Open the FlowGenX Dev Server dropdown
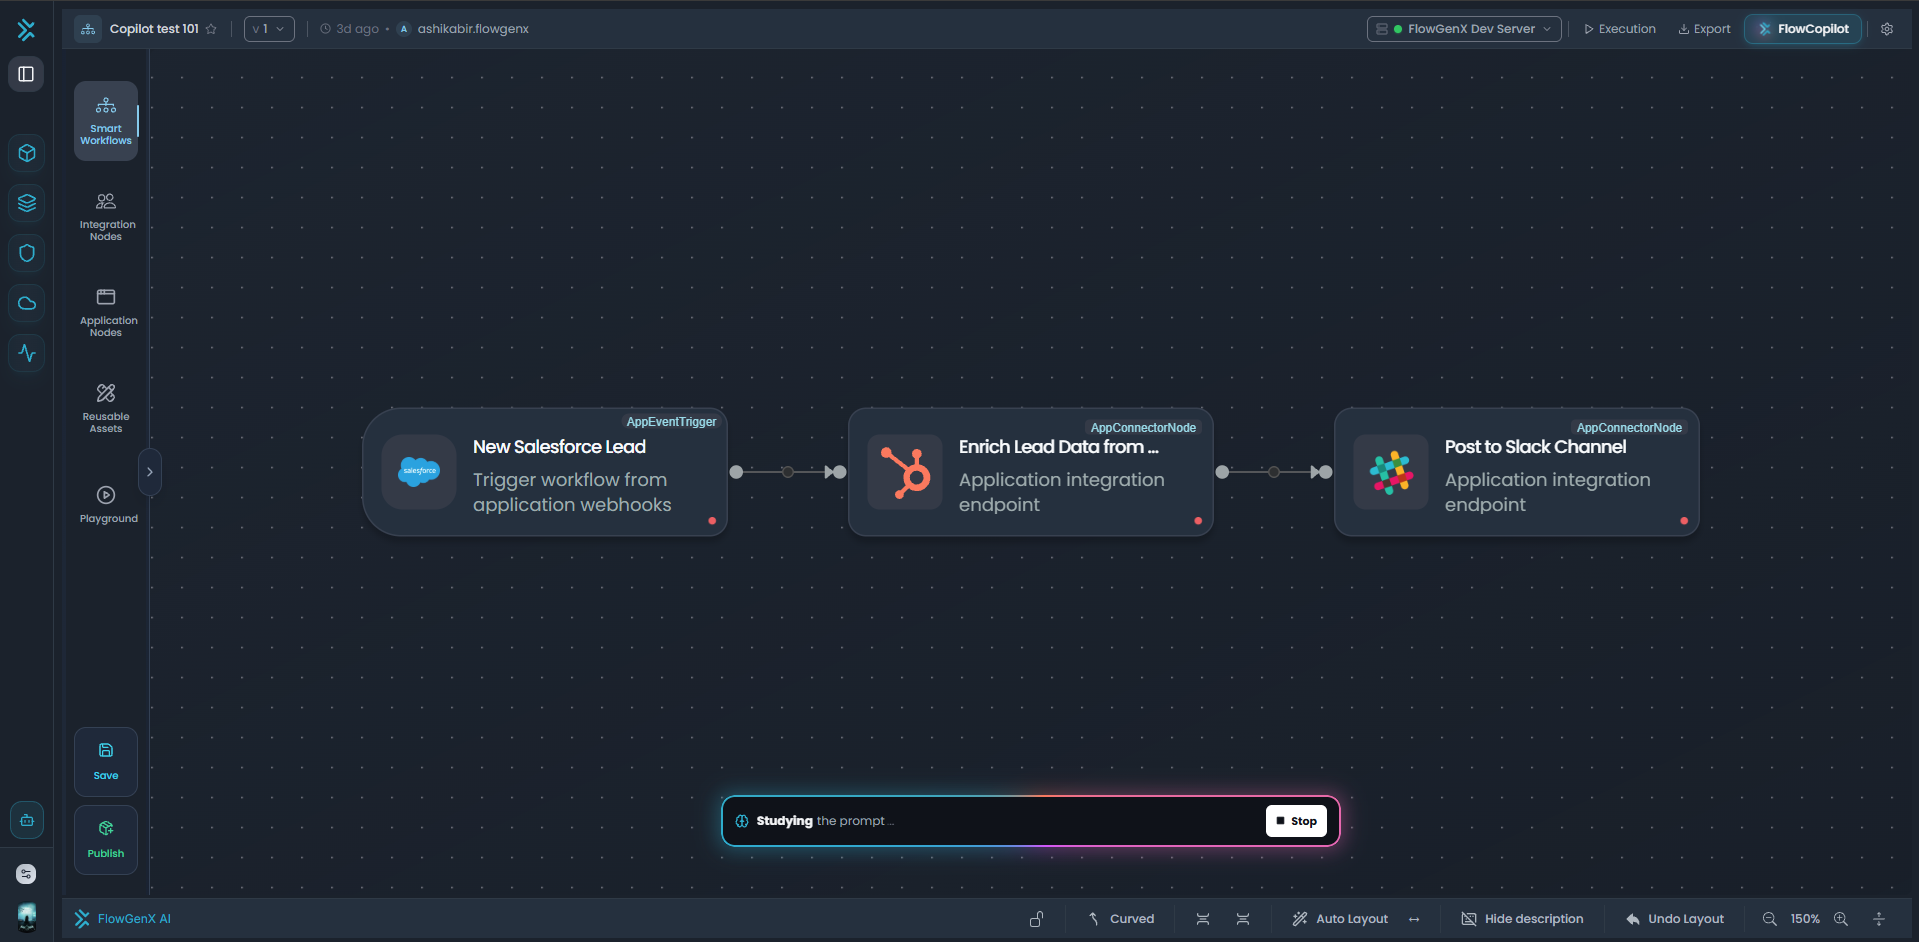Viewport: 1919px width, 942px height. click(1464, 29)
